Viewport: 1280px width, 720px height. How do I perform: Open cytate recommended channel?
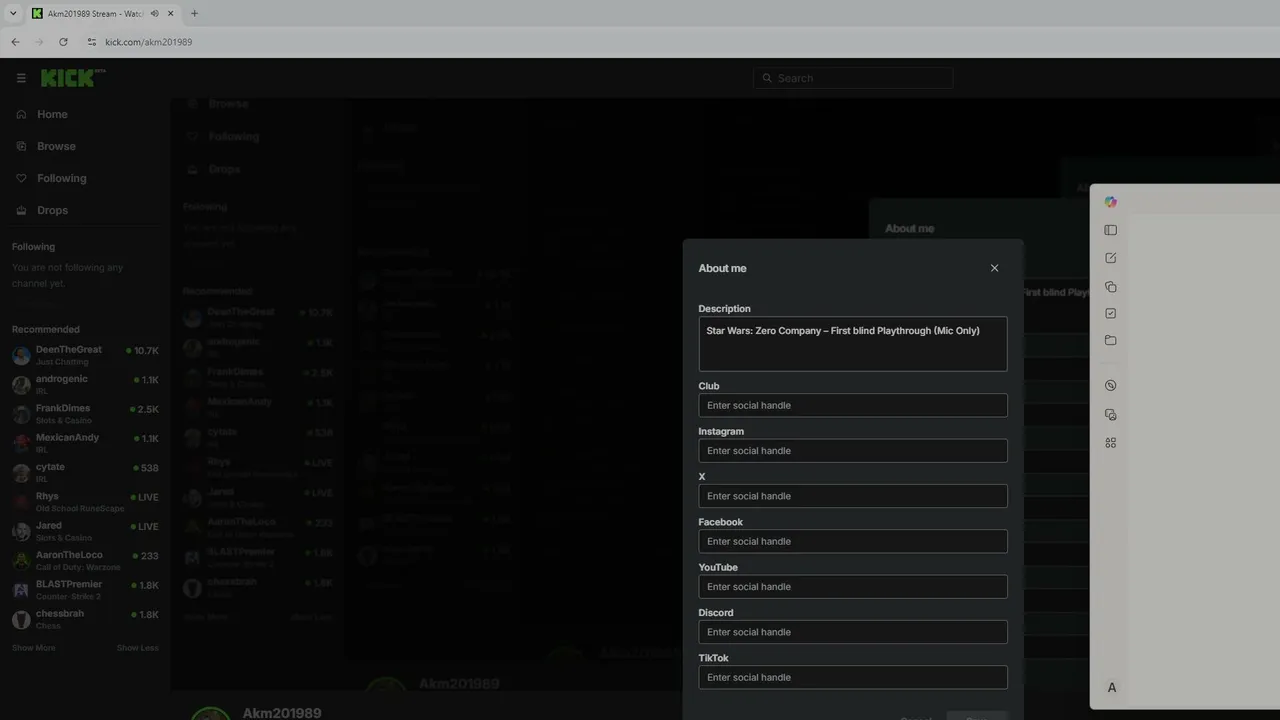tap(85, 472)
